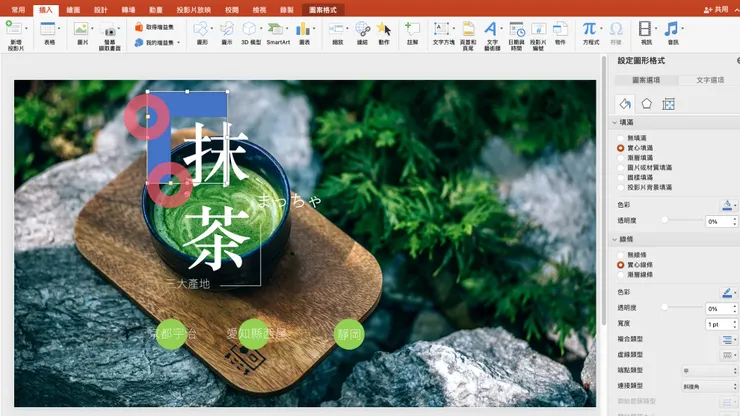Open the fill 色彩 color picker

pos(728,205)
